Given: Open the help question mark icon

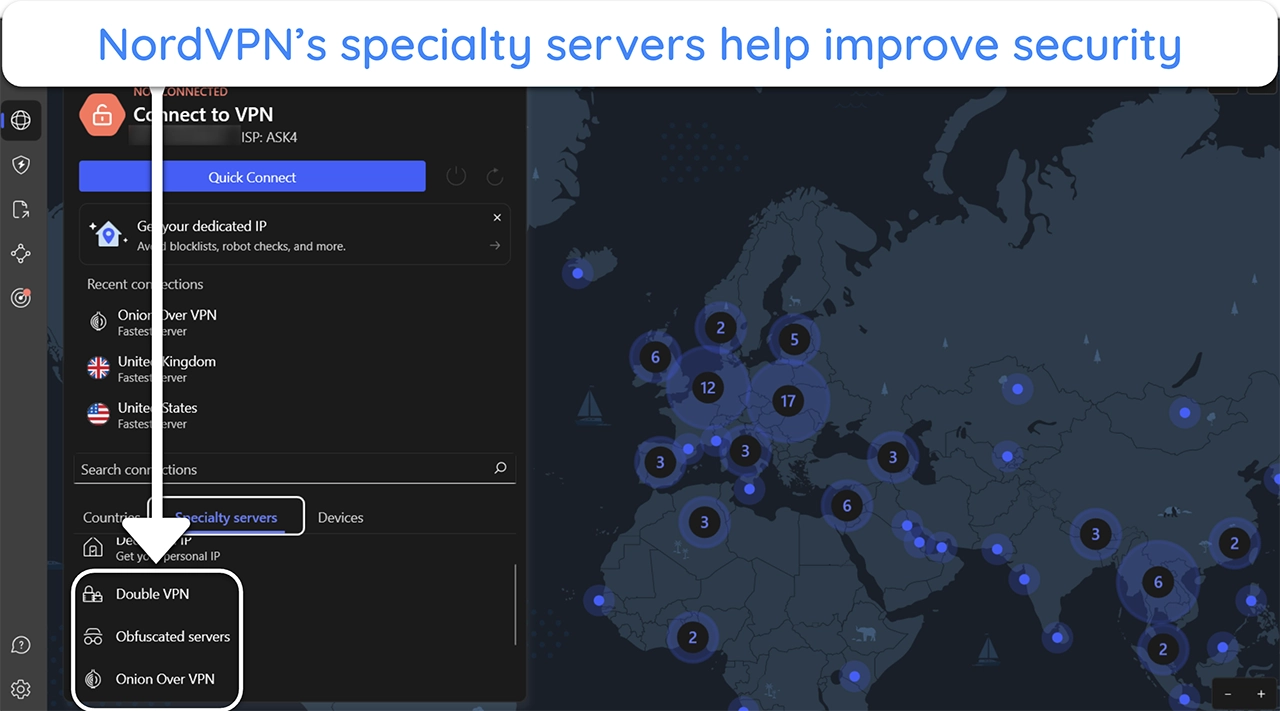Looking at the screenshot, I should [21, 645].
